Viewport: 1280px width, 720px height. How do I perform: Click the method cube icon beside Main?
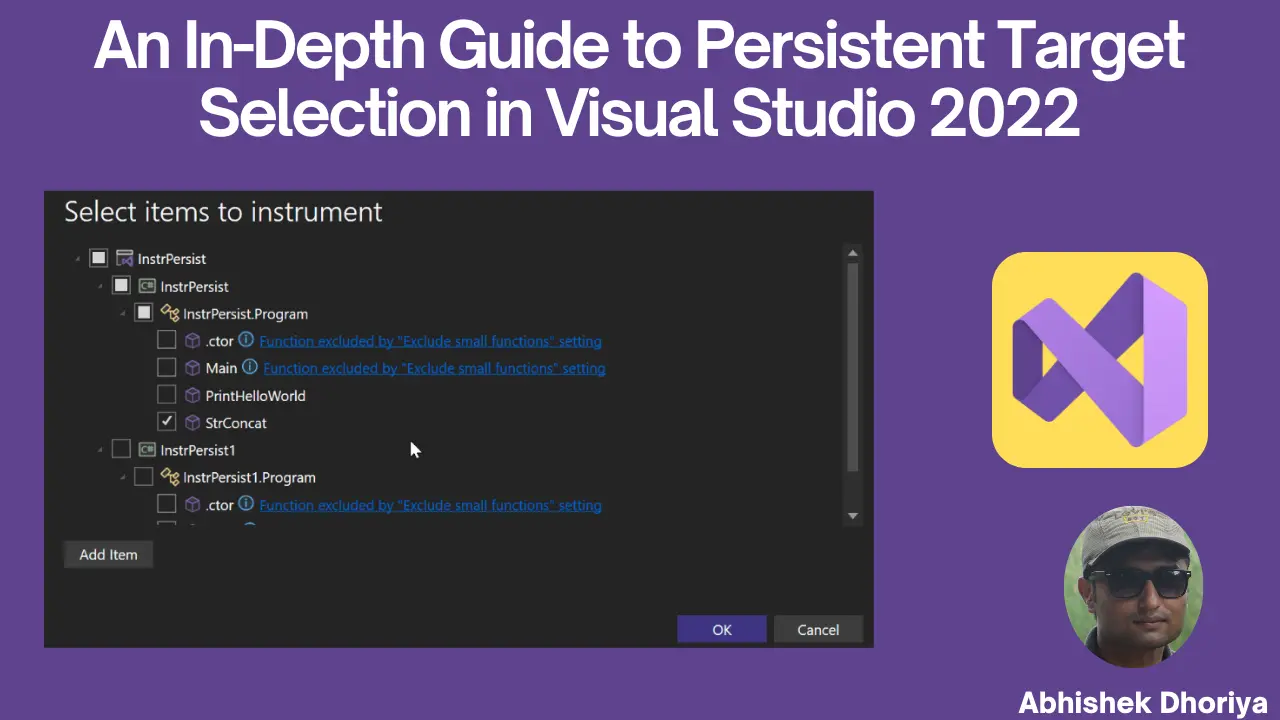193,368
